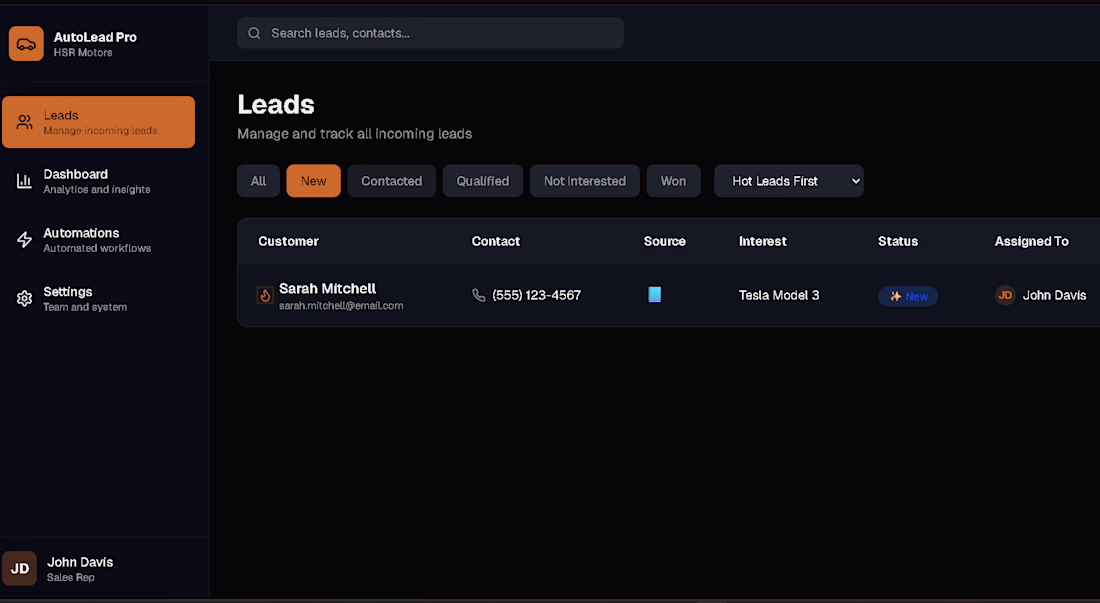
Task: Click the Customer column header
Action: pos(288,241)
